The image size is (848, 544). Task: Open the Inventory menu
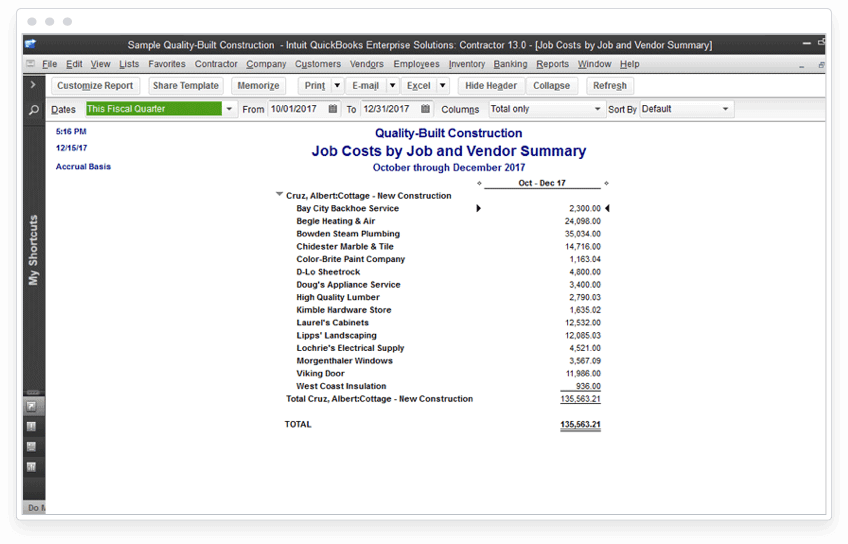point(466,64)
